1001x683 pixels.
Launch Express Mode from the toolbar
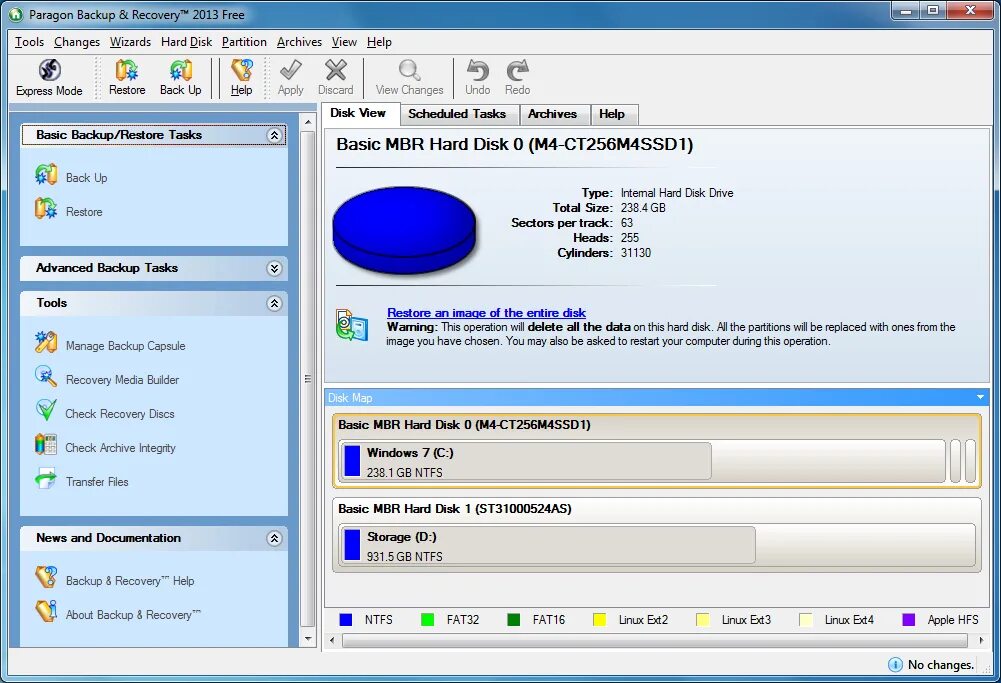[49, 78]
